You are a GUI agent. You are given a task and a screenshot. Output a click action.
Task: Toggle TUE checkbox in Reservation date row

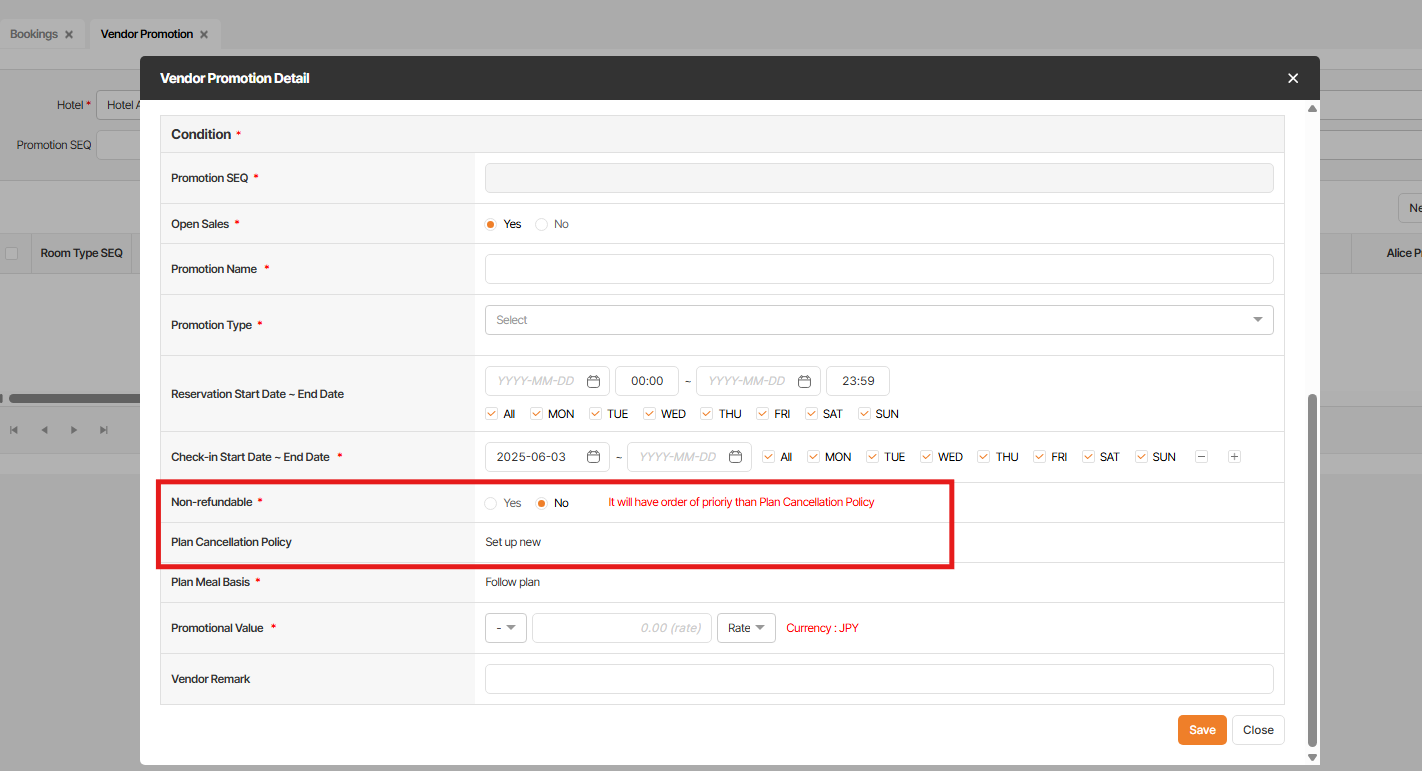coord(595,414)
